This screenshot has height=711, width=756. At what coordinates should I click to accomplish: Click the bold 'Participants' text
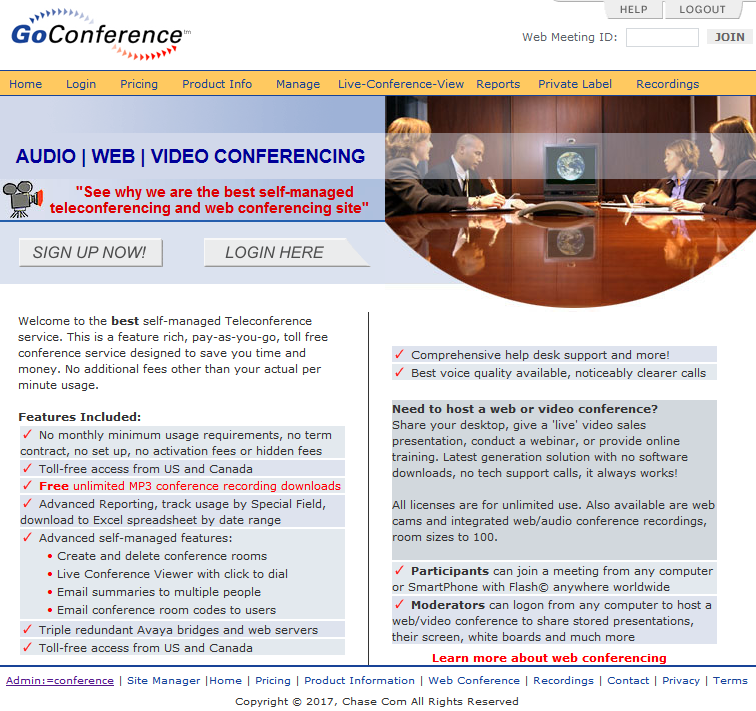click(450, 571)
